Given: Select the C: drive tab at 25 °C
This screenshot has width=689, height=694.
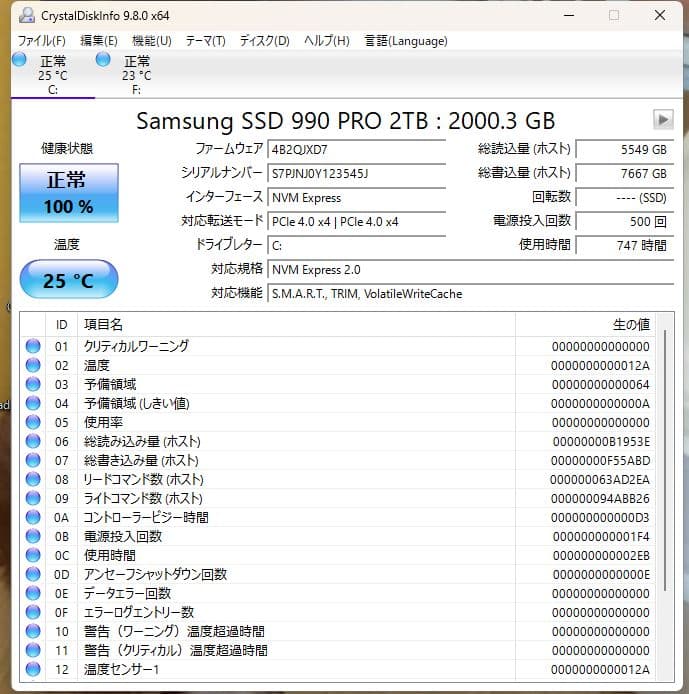Looking at the screenshot, I should point(53,74).
